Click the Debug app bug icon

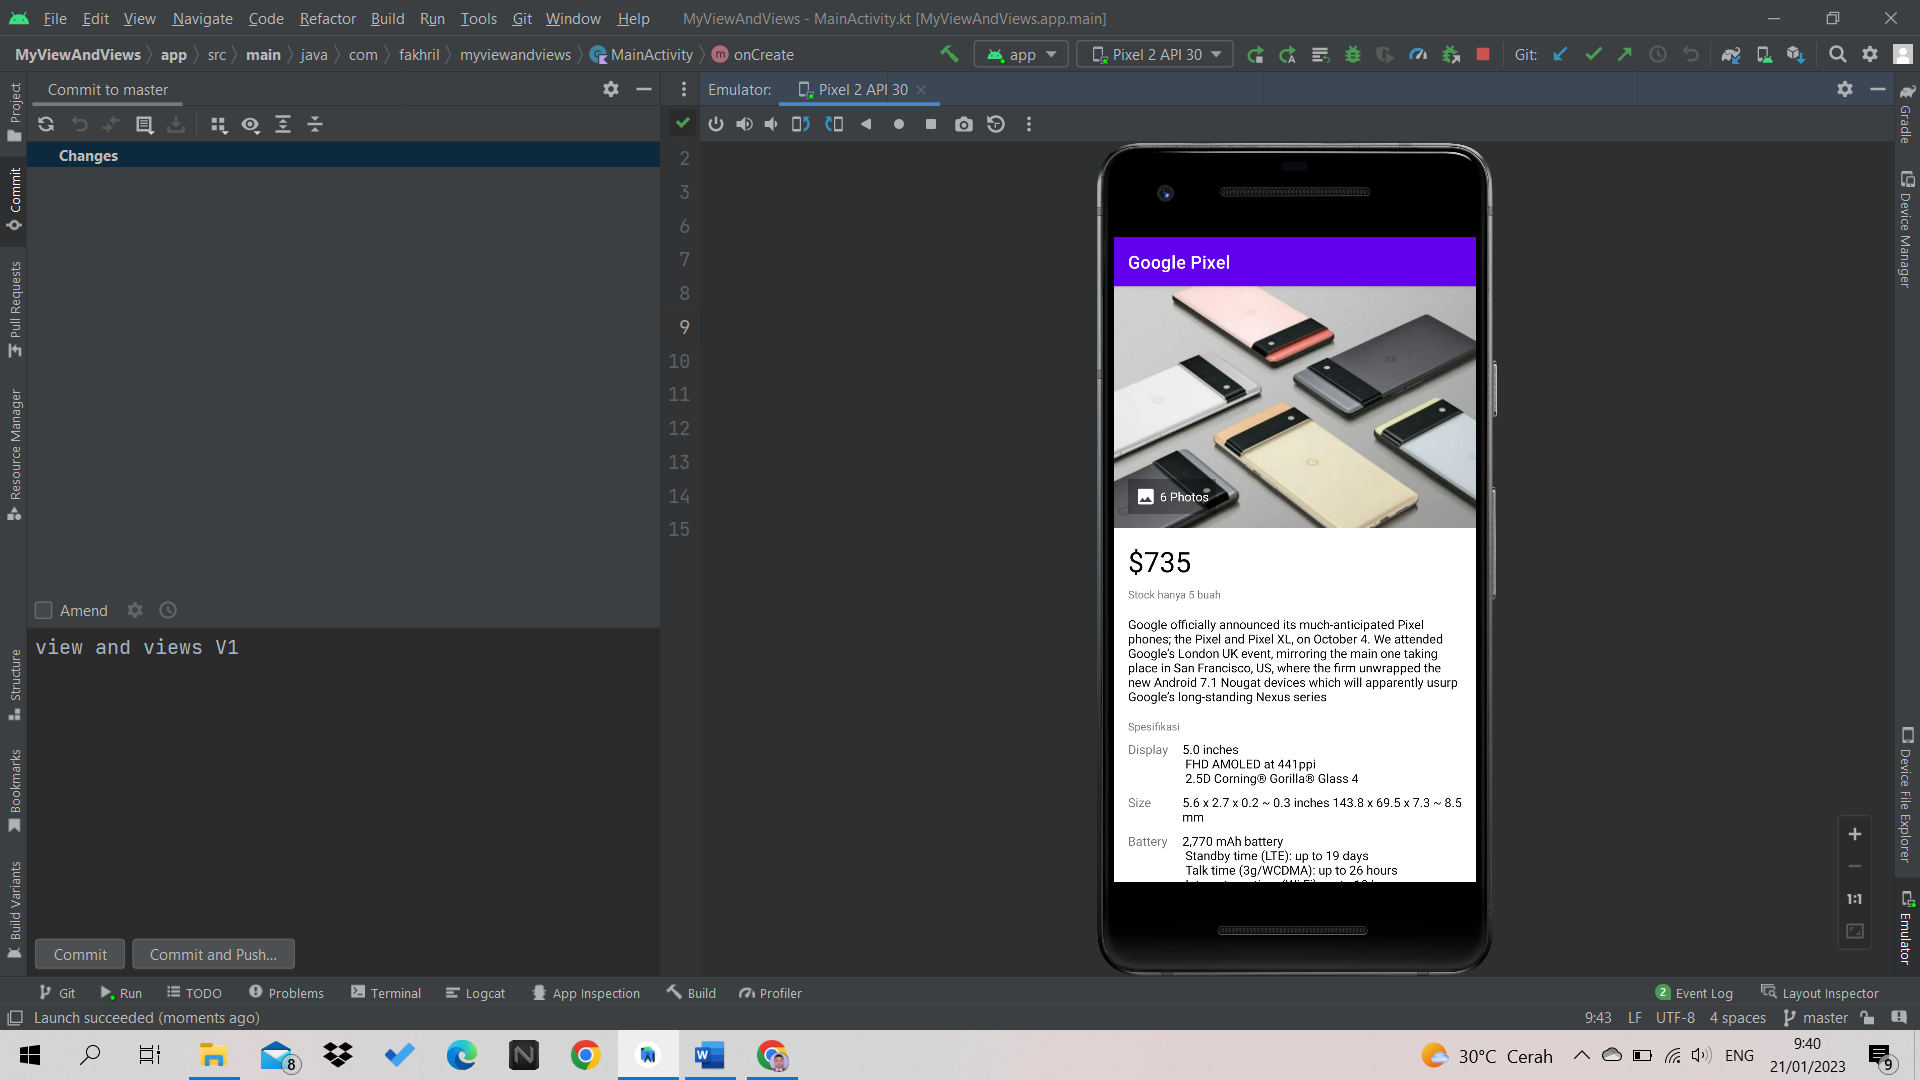(x=1353, y=54)
